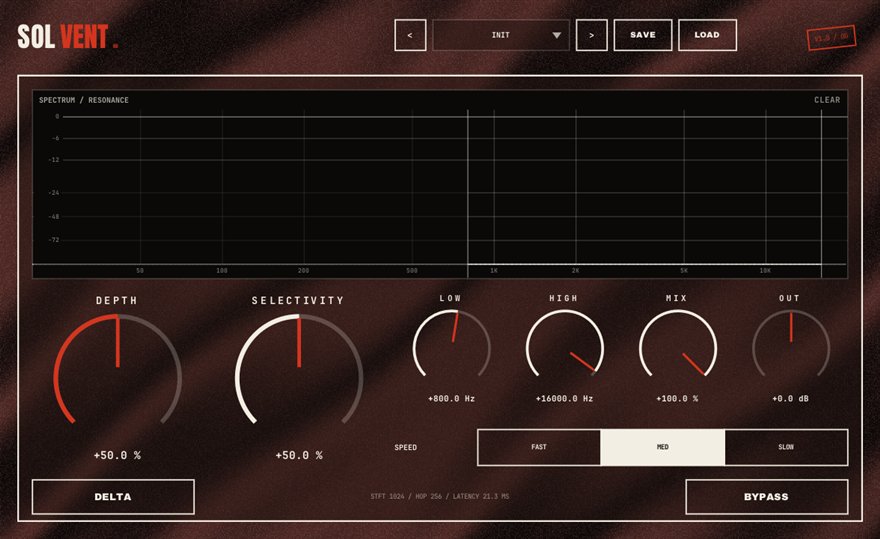Click the SELECTIVITY label text
The height and width of the screenshot is (539, 880).
(298, 301)
